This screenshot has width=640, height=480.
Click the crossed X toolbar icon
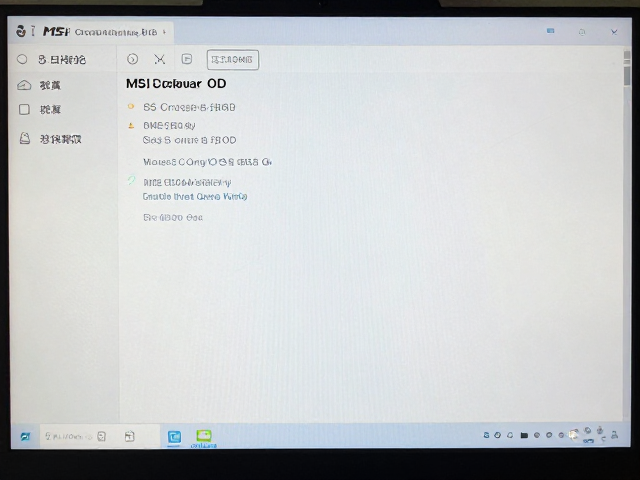pyautogui.click(x=160, y=60)
